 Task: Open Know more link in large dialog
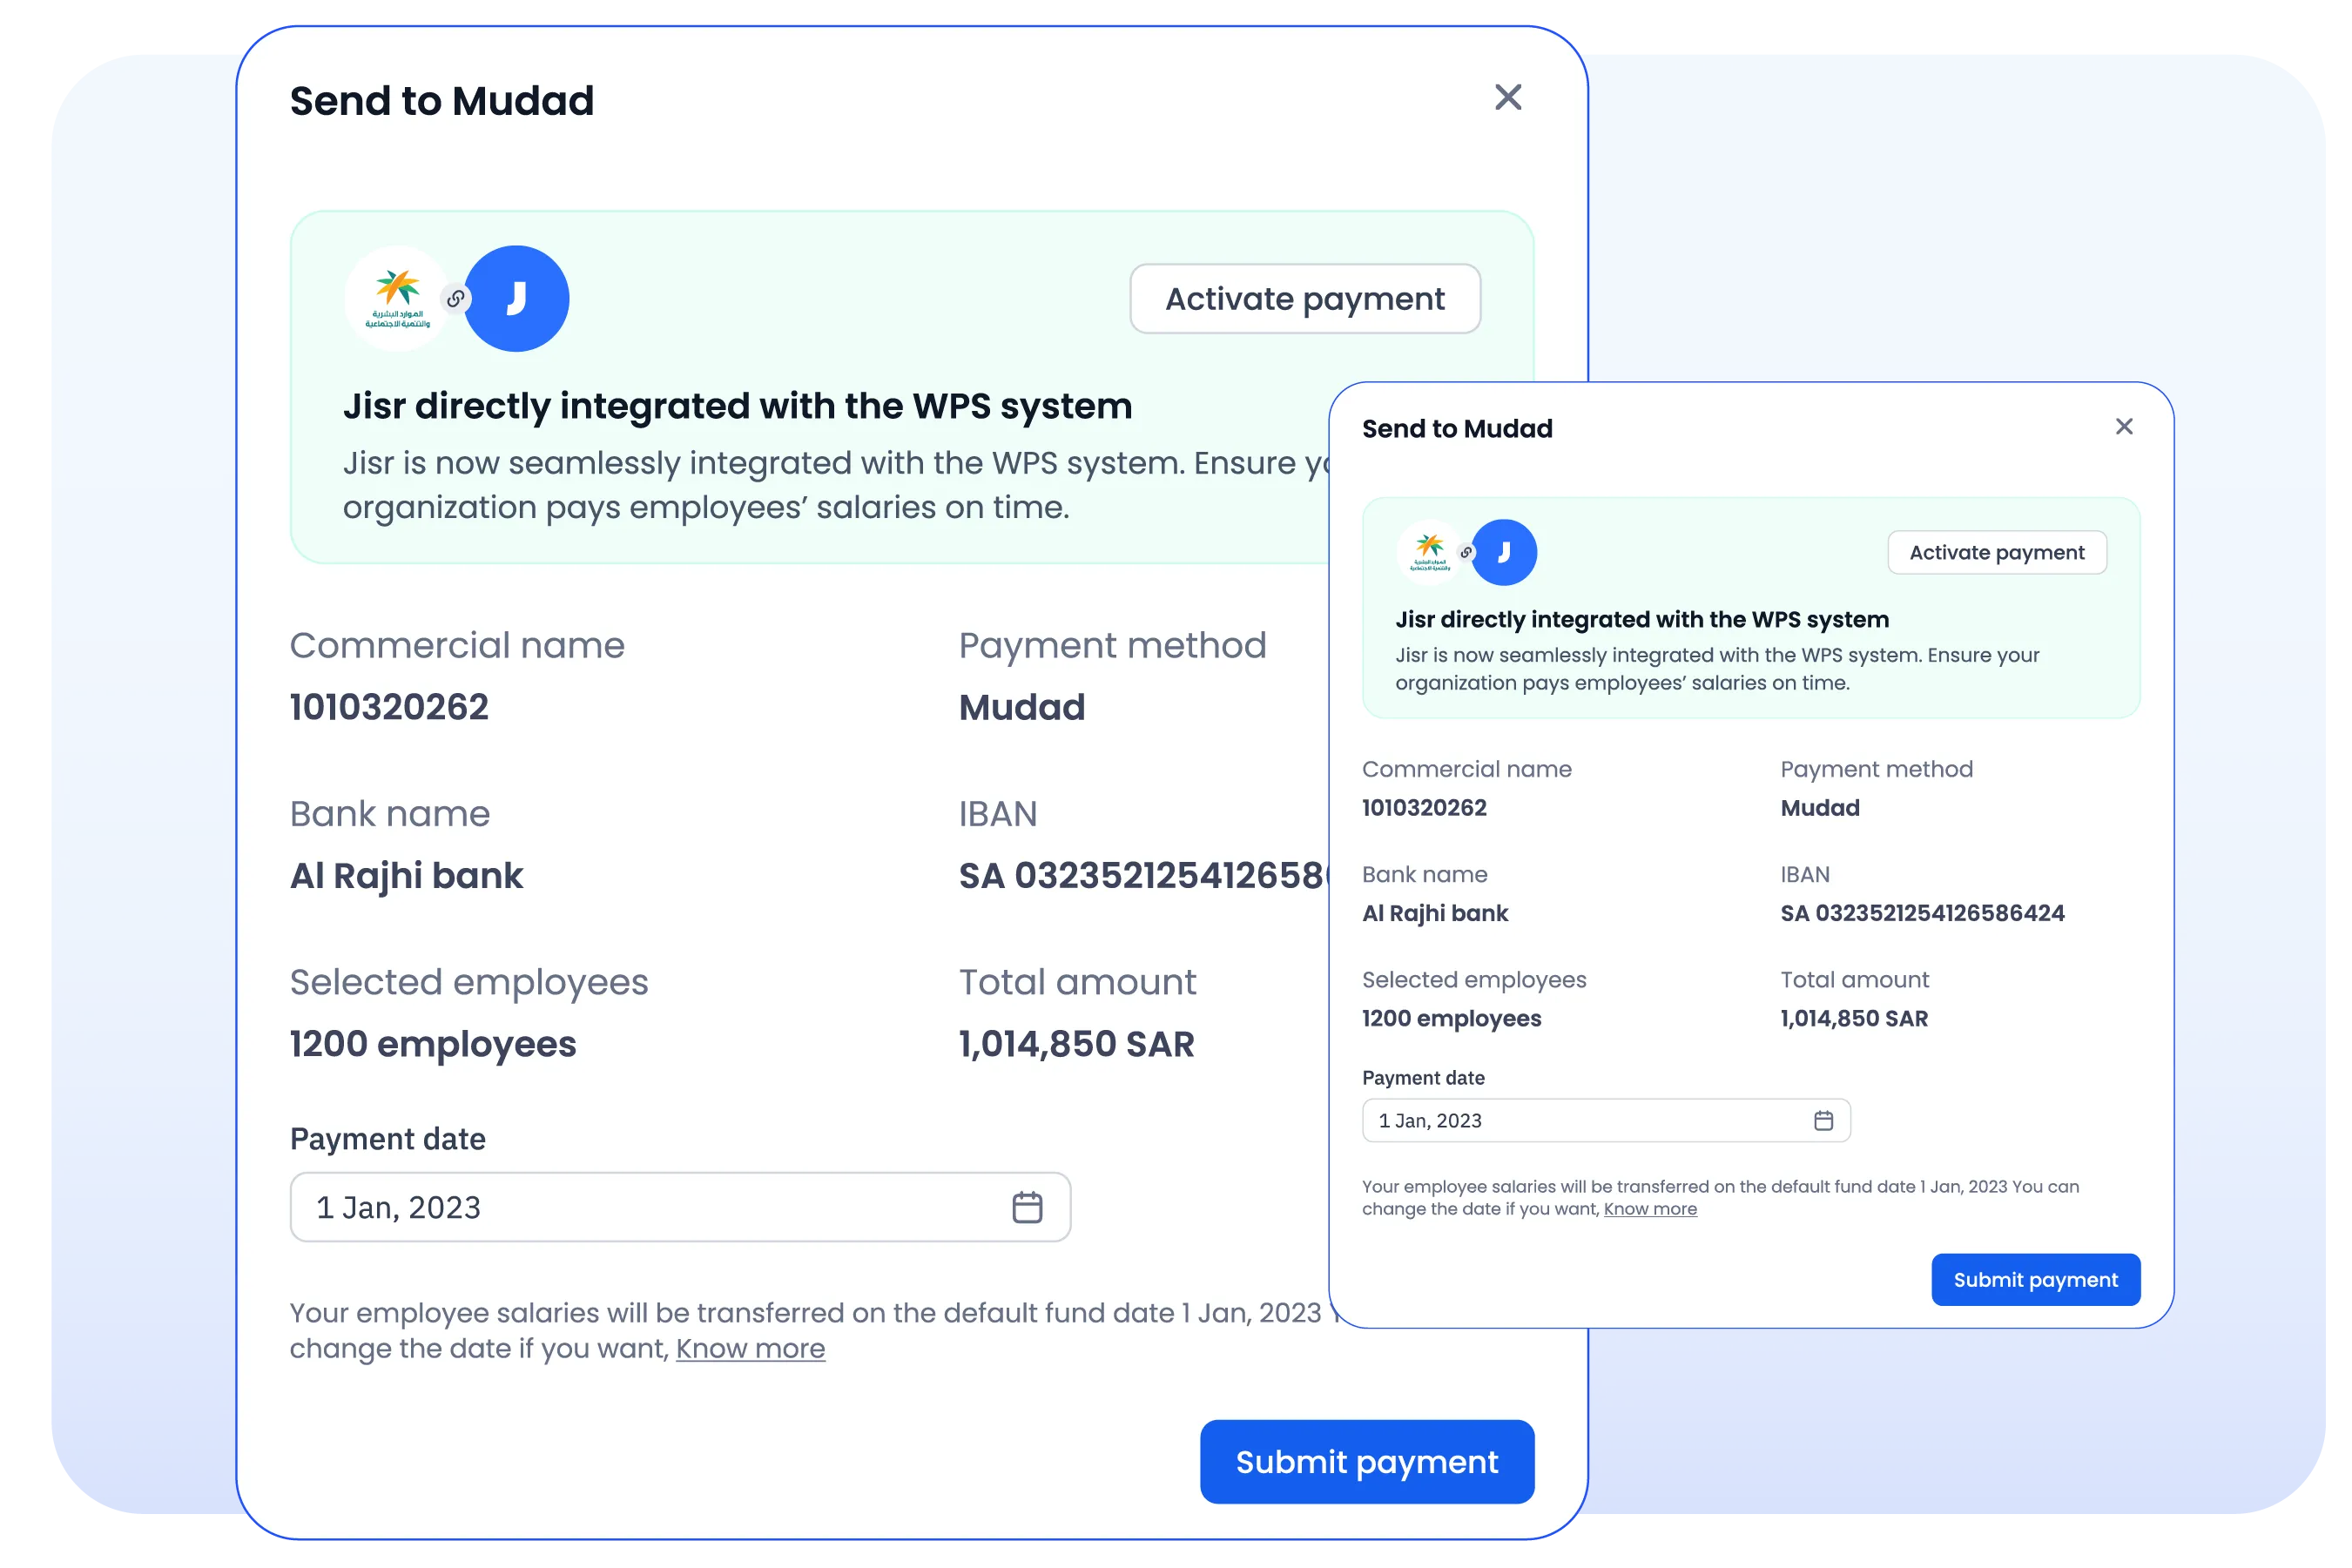click(750, 1348)
